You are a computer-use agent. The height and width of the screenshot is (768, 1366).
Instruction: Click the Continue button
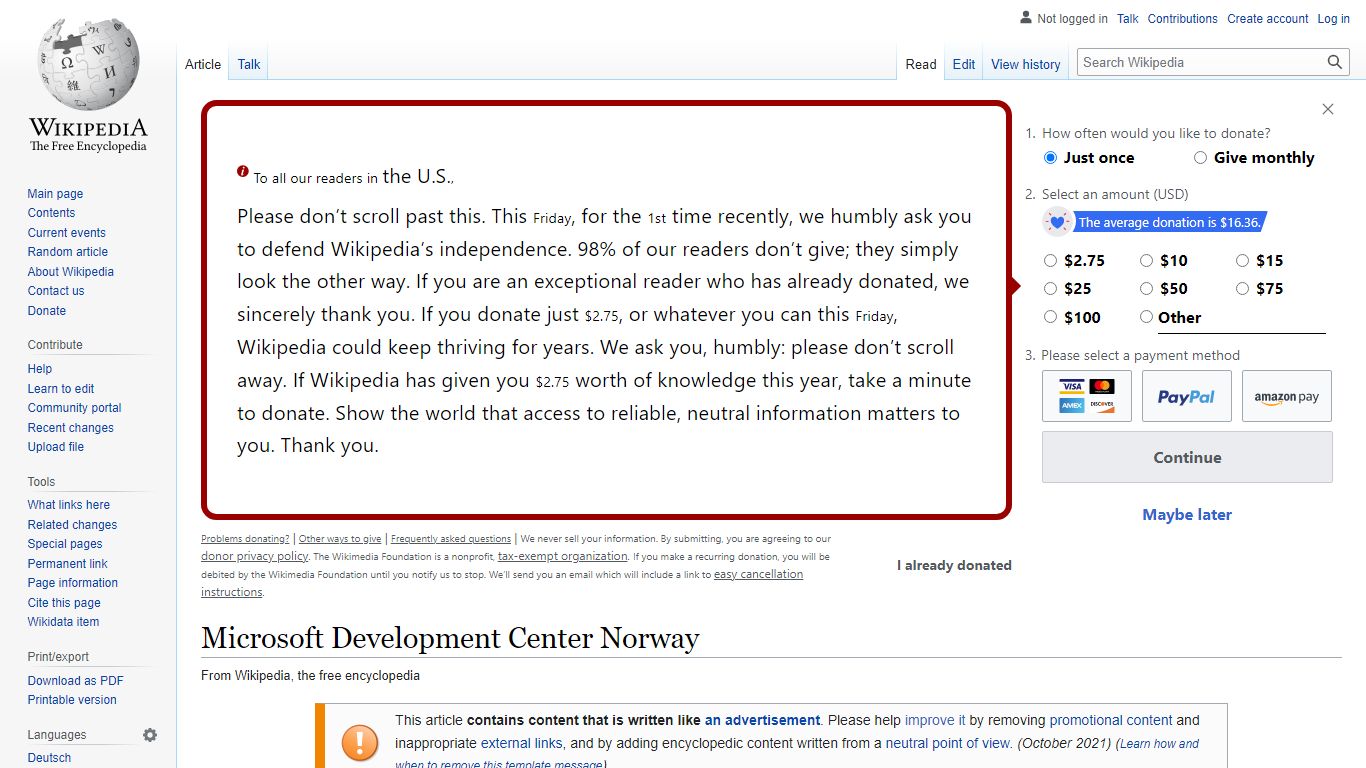(1187, 457)
